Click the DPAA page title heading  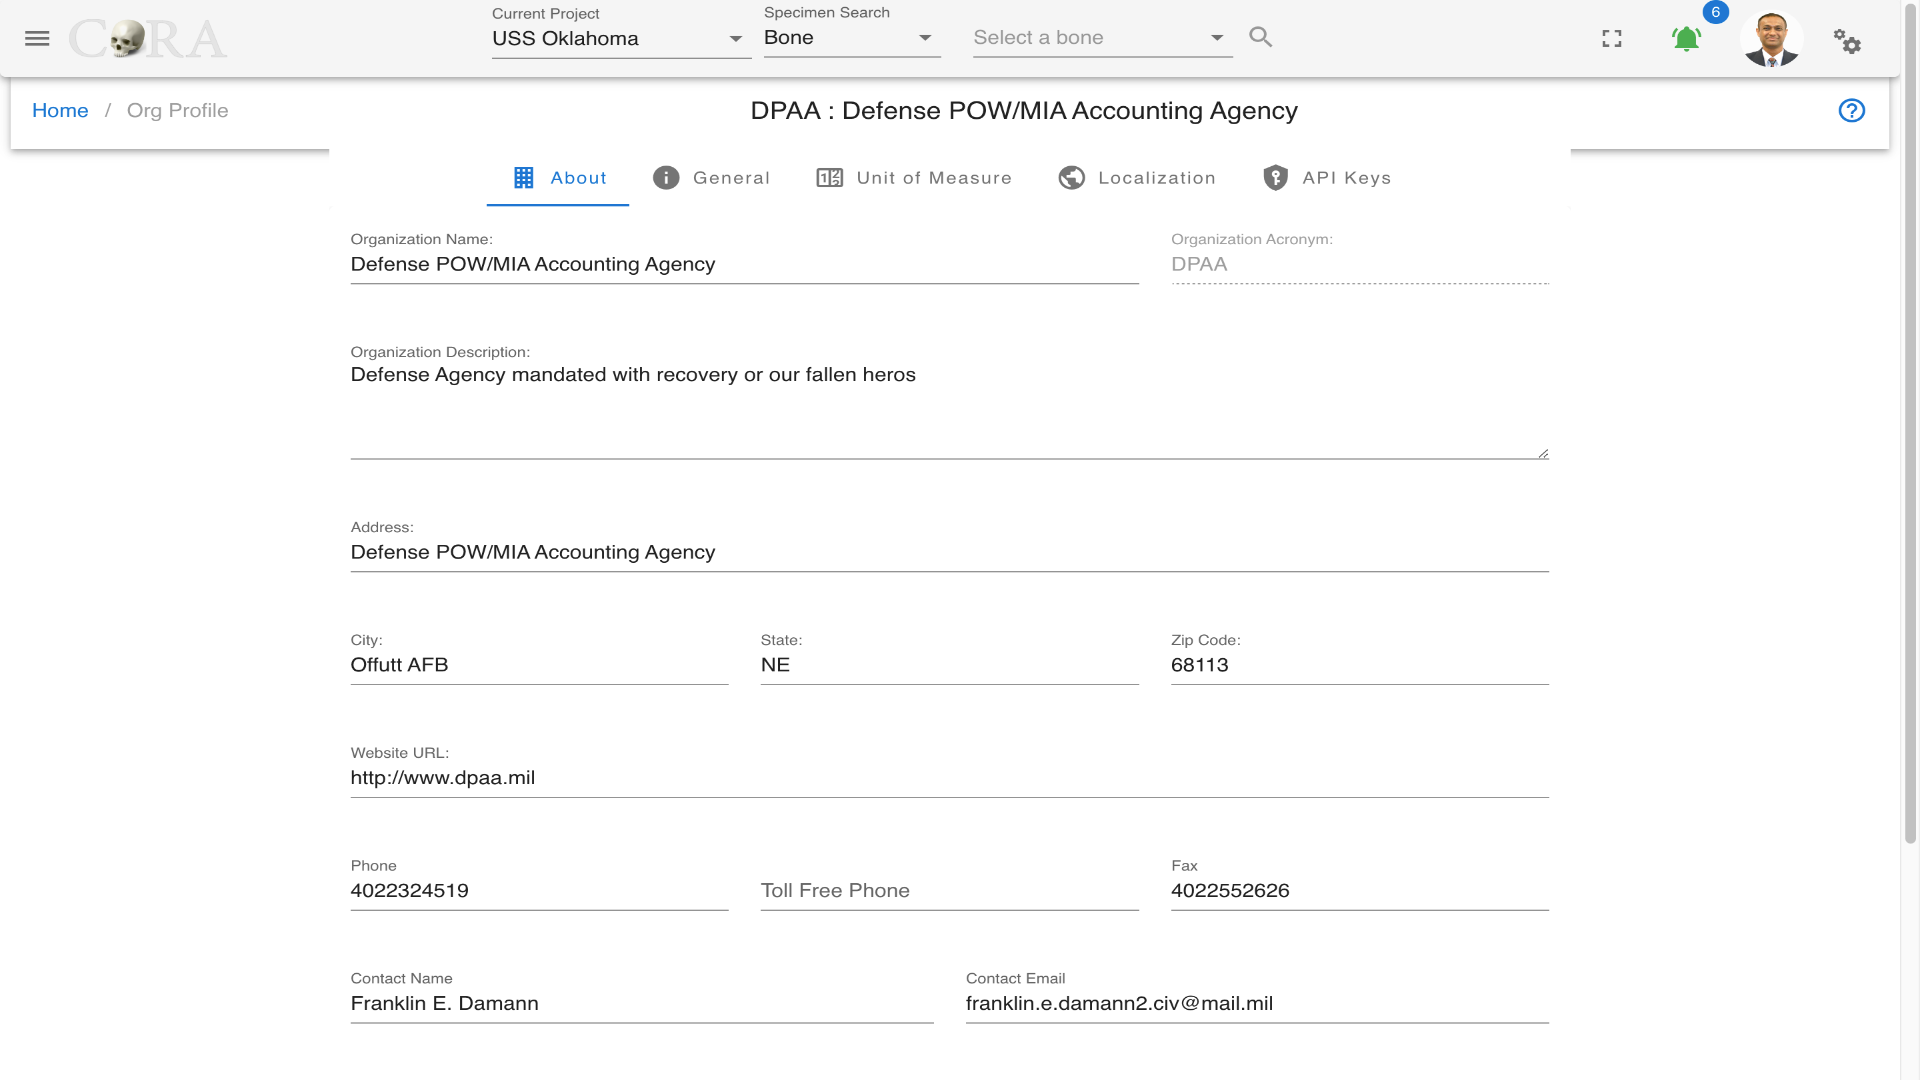coord(1024,111)
